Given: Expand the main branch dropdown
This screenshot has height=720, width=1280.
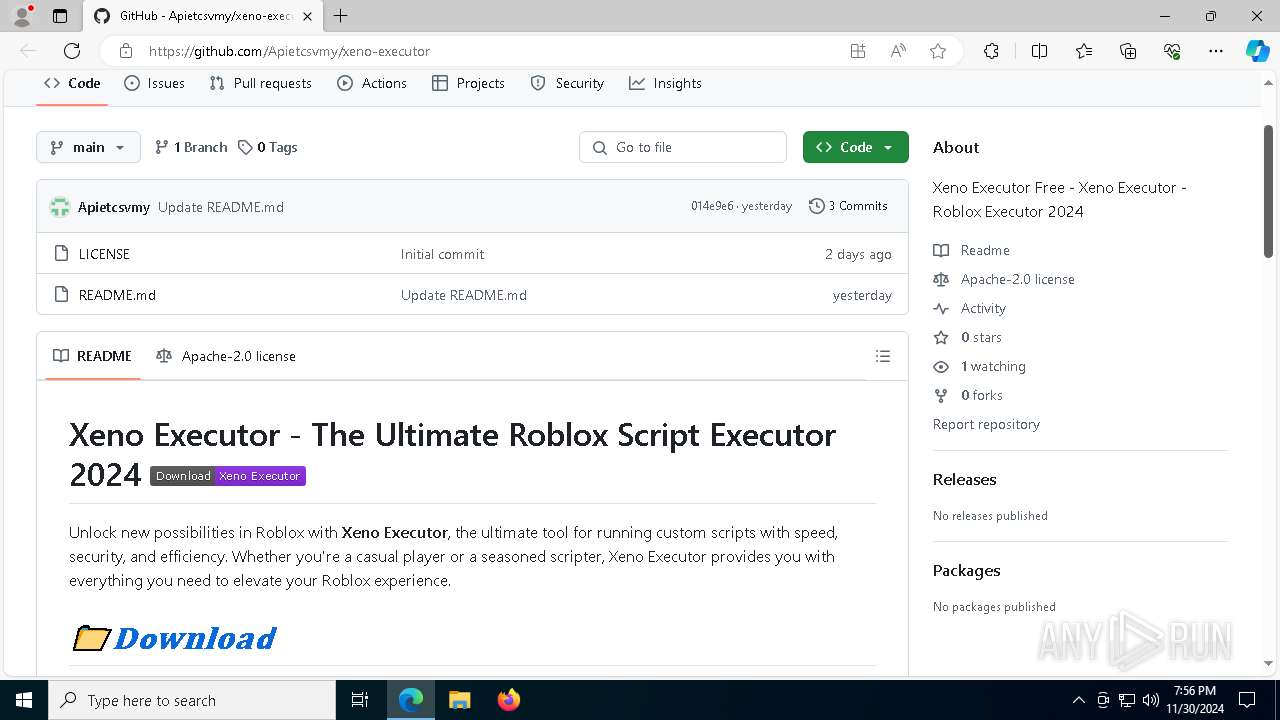Looking at the screenshot, I should point(88,147).
